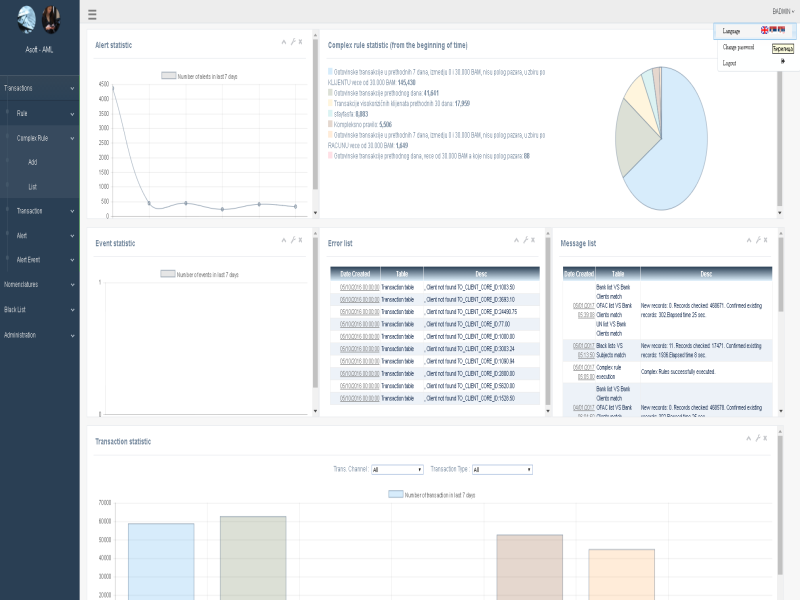Open Error list panel settings wrench

526,240
